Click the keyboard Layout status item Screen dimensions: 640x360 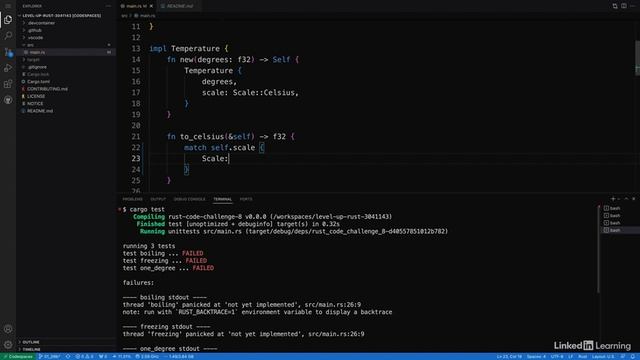tap(603, 356)
